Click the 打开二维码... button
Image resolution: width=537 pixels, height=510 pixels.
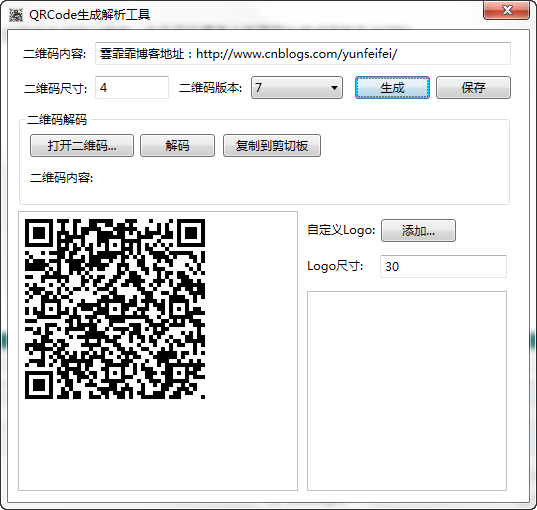82,146
